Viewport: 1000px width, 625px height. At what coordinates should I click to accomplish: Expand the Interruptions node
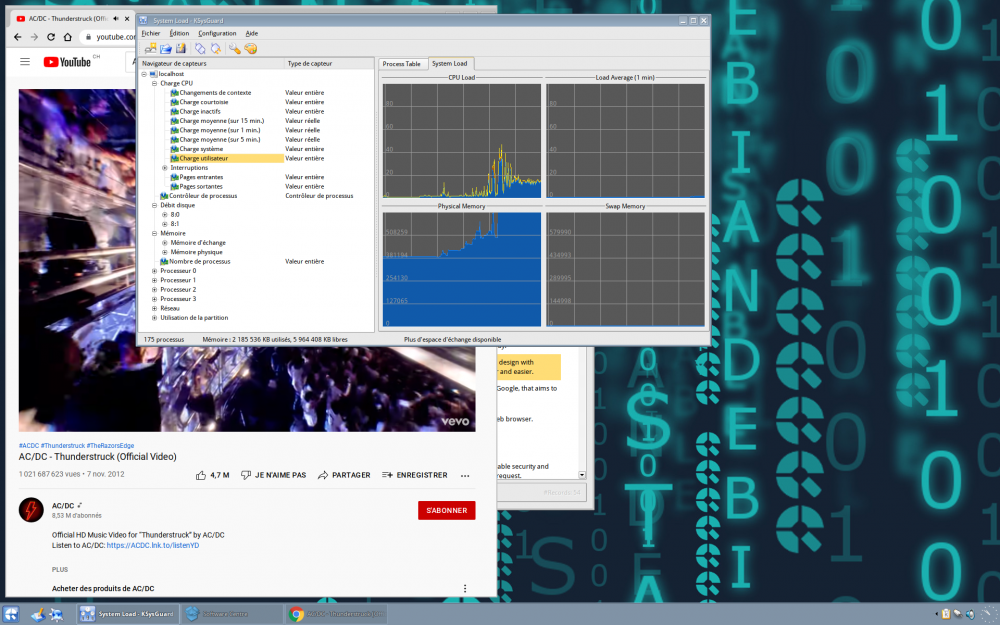[165, 168]
